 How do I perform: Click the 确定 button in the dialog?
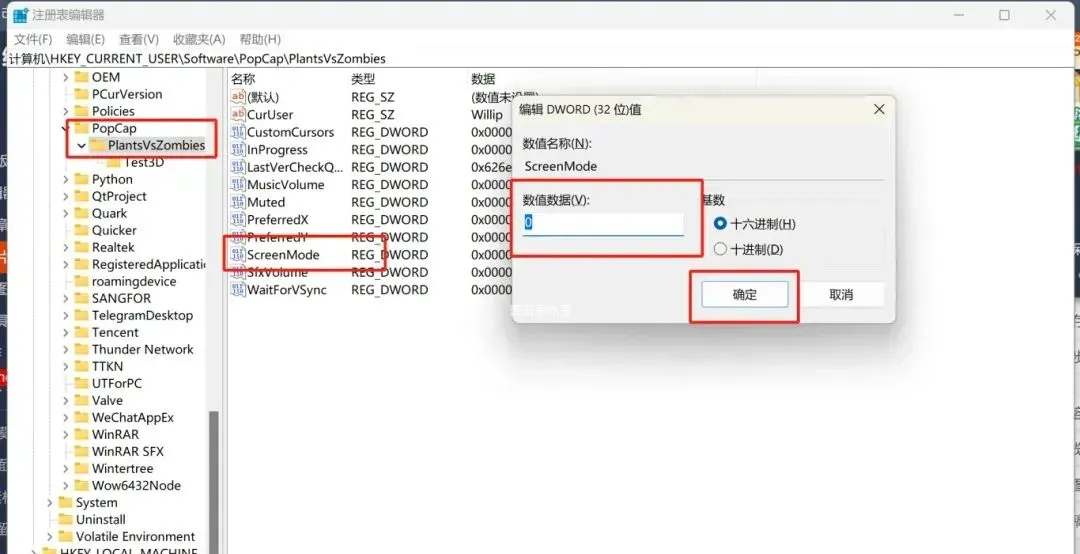(745, 295)
